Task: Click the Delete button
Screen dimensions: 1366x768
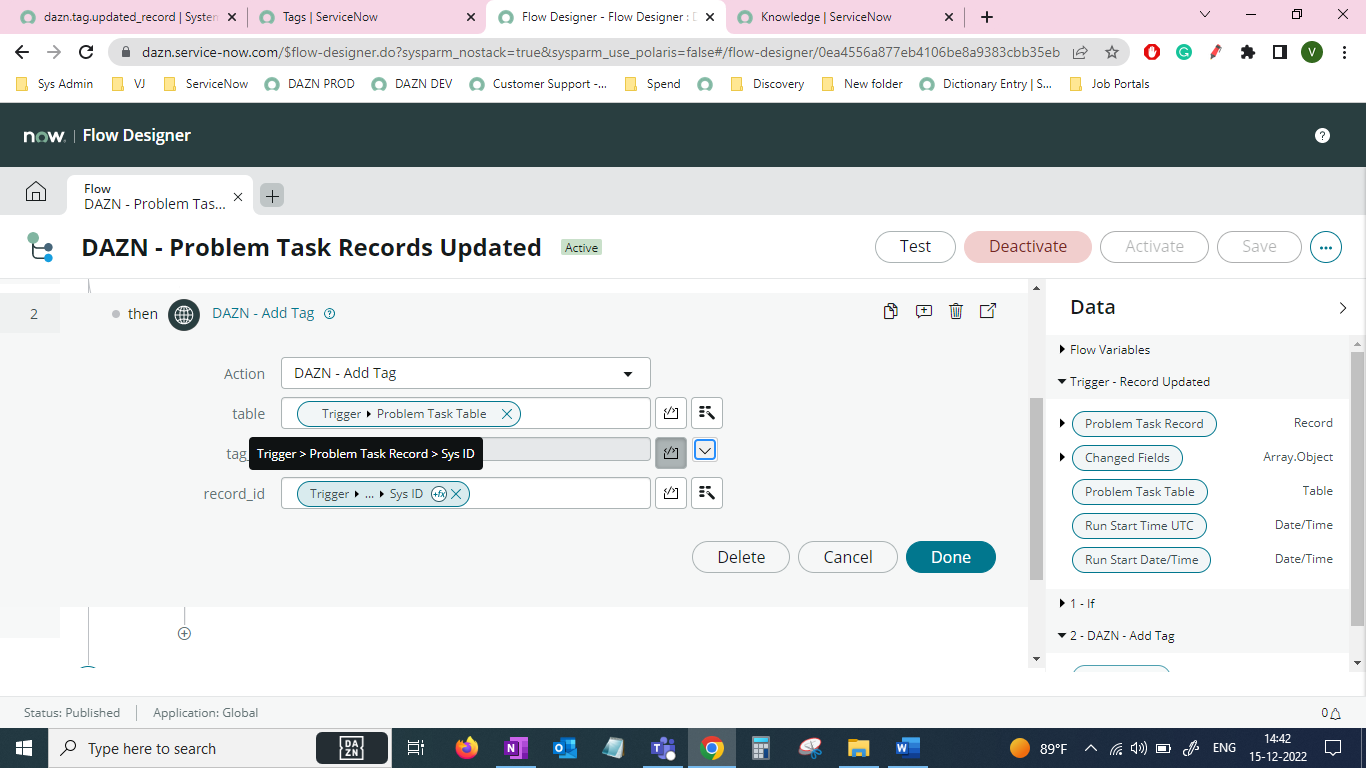Action: click(x=741, y=557)
